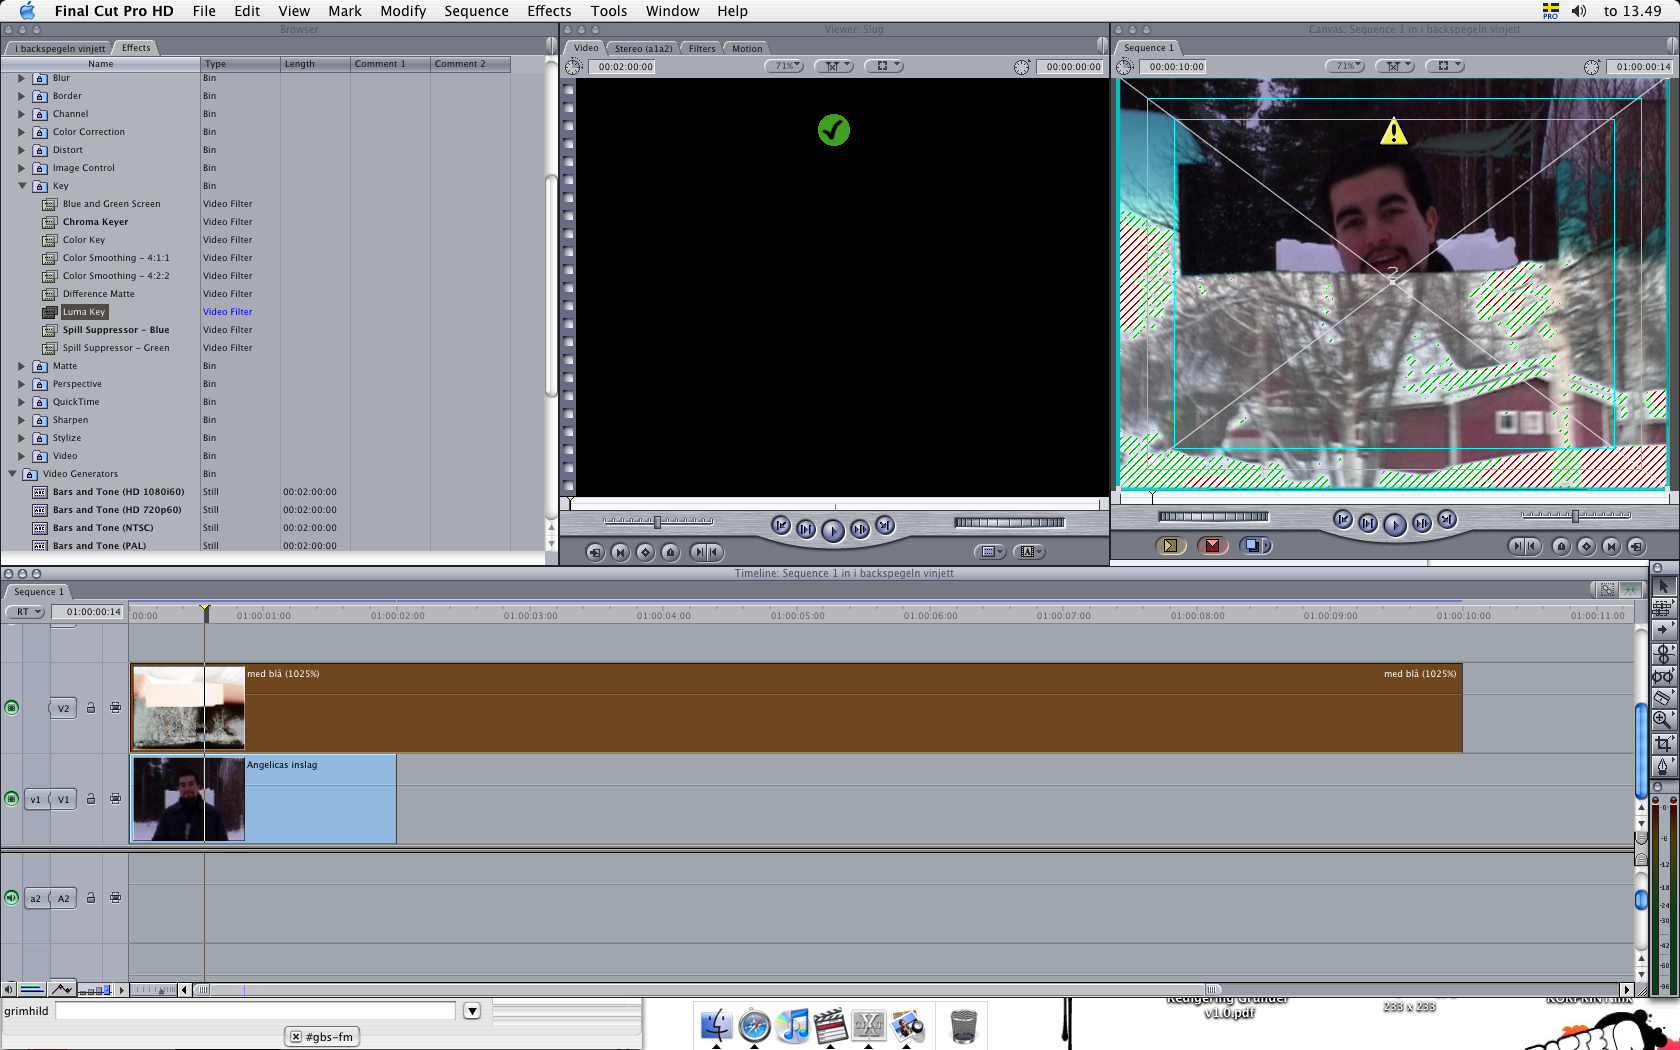
Task: Toggle Auto Select on V2 track
Action: [x=115, y=708]
